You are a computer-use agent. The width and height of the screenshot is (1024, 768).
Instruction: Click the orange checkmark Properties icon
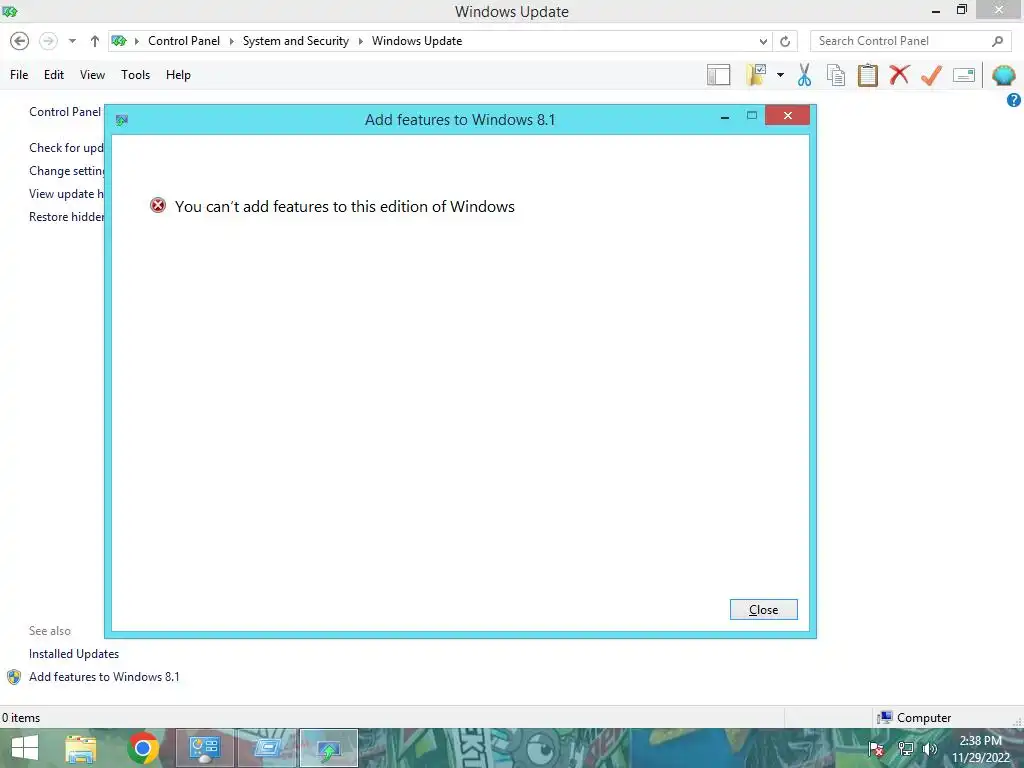point(931,74)
